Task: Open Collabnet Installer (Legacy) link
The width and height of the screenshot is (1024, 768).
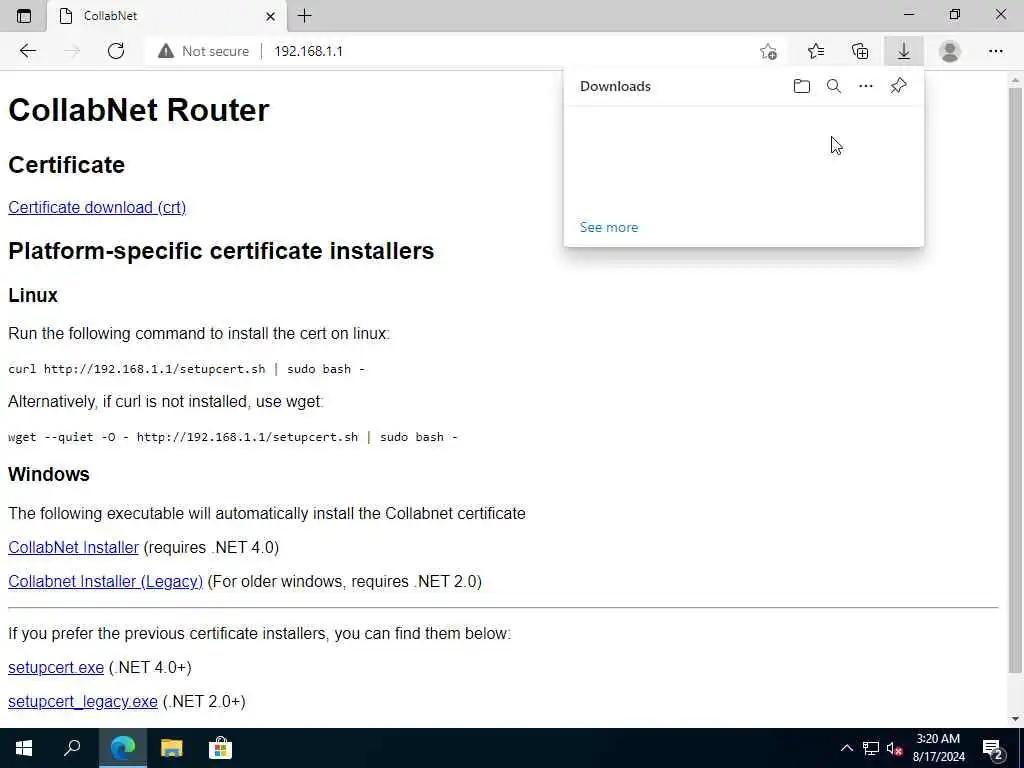Action: click(x=105, y=581)
